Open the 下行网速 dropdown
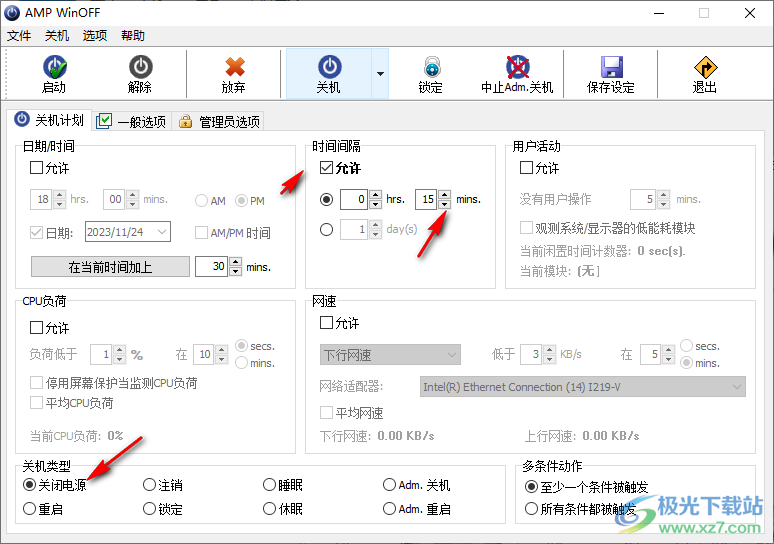This screenshot has height=544, width=774. (x=390, y=354)
